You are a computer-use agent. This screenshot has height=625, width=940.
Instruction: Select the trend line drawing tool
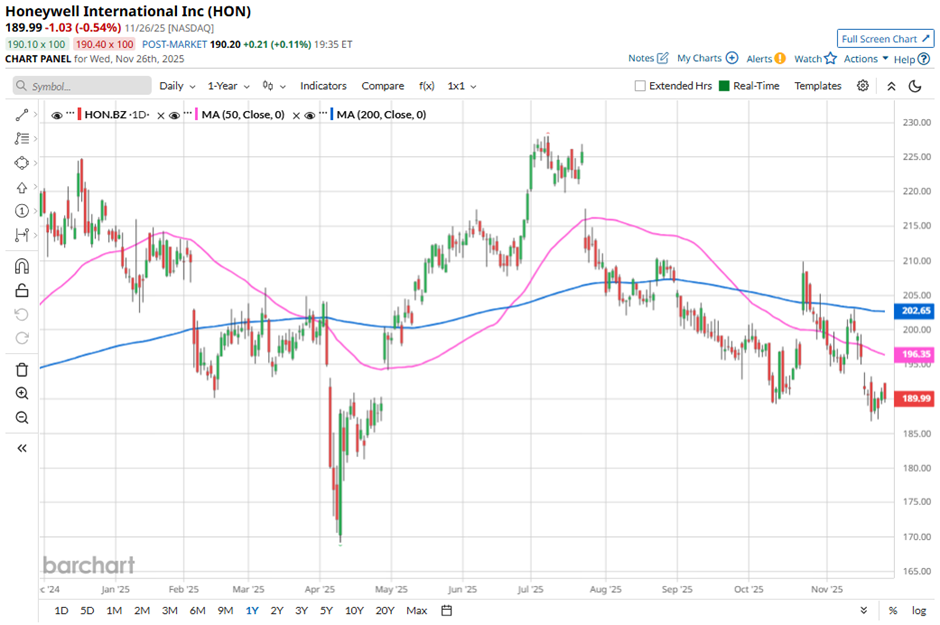click(x=22, y=116)
